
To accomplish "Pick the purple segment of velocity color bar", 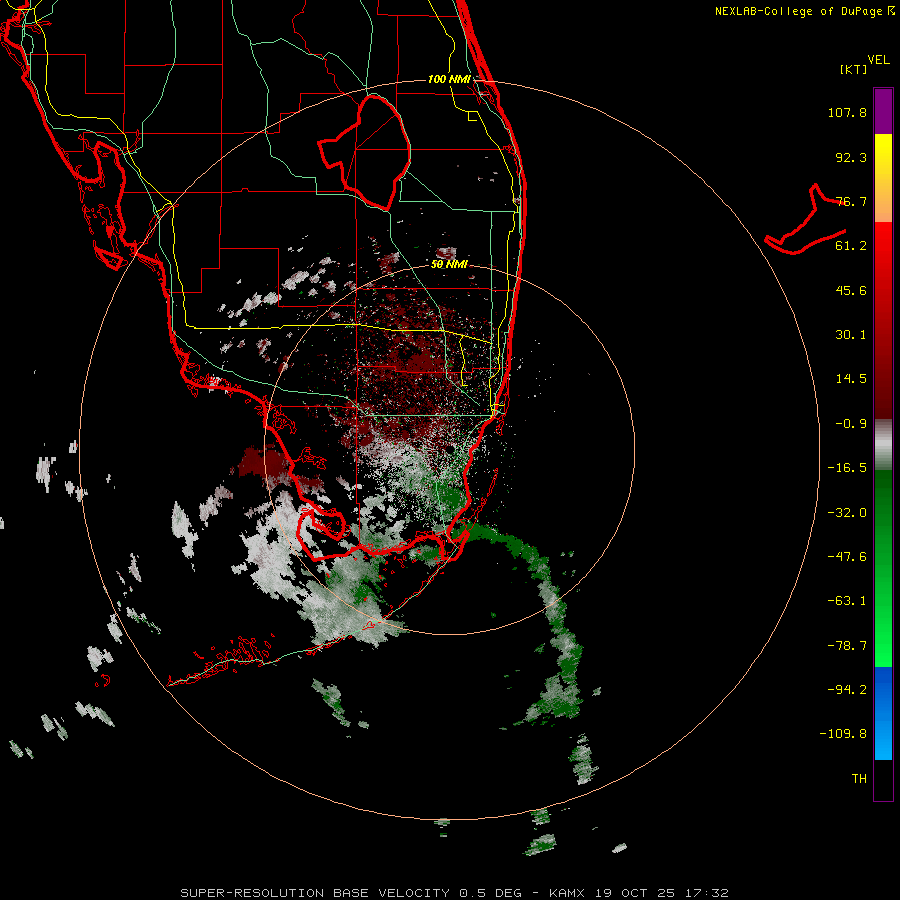I will tap(883, 111).
